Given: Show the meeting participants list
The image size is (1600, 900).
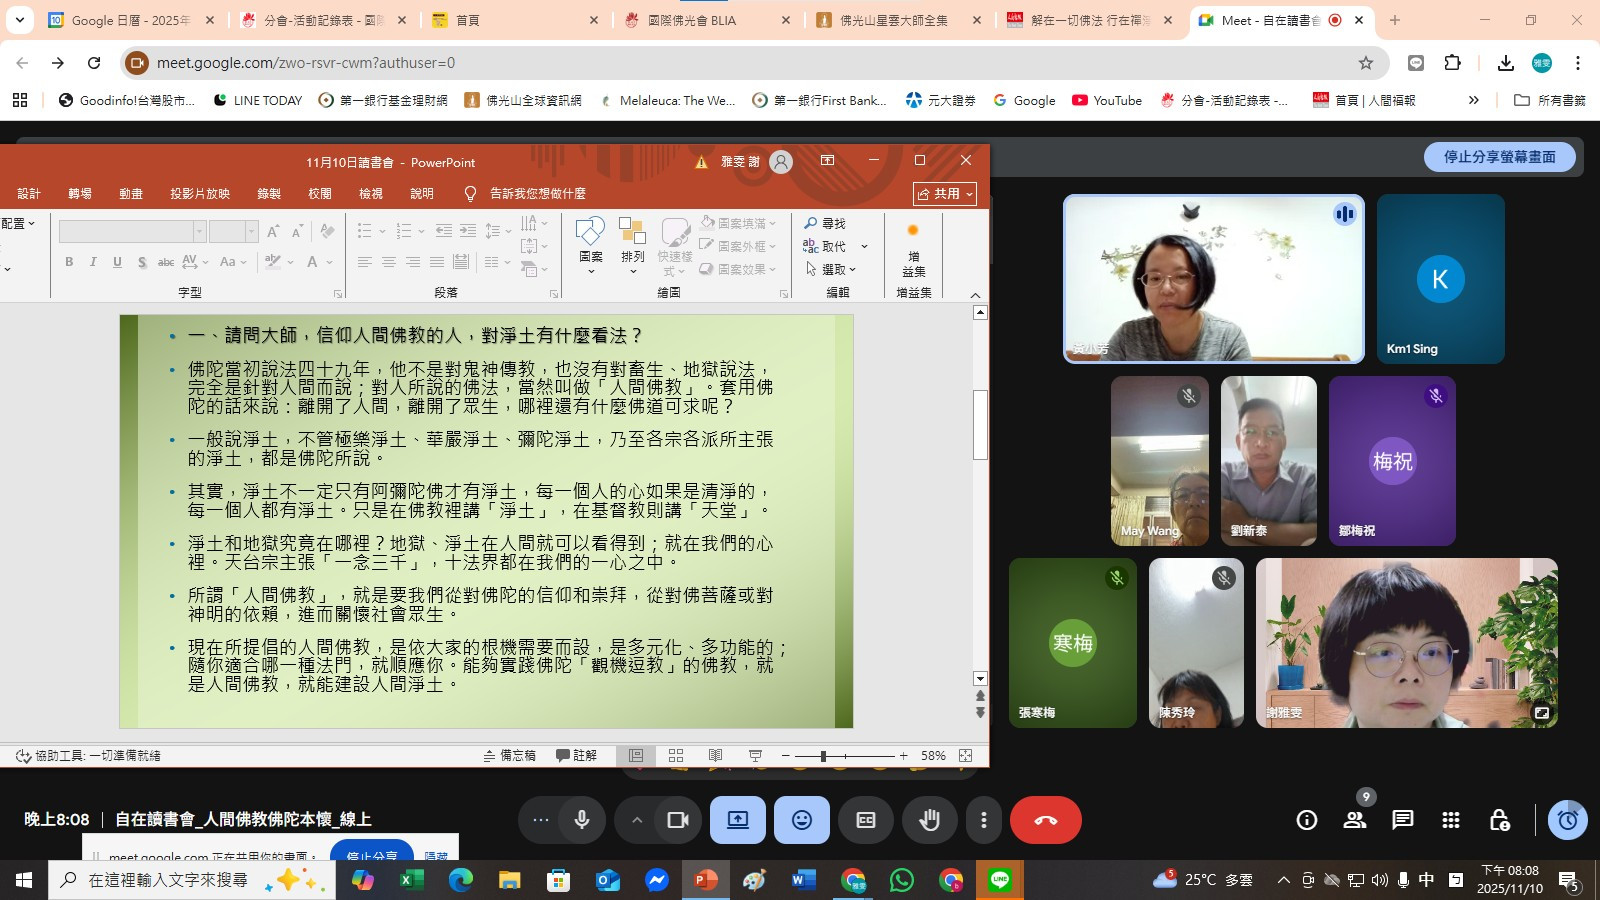Looking at the screenshot, I should pyautogui.click(x=1355, y=820).
